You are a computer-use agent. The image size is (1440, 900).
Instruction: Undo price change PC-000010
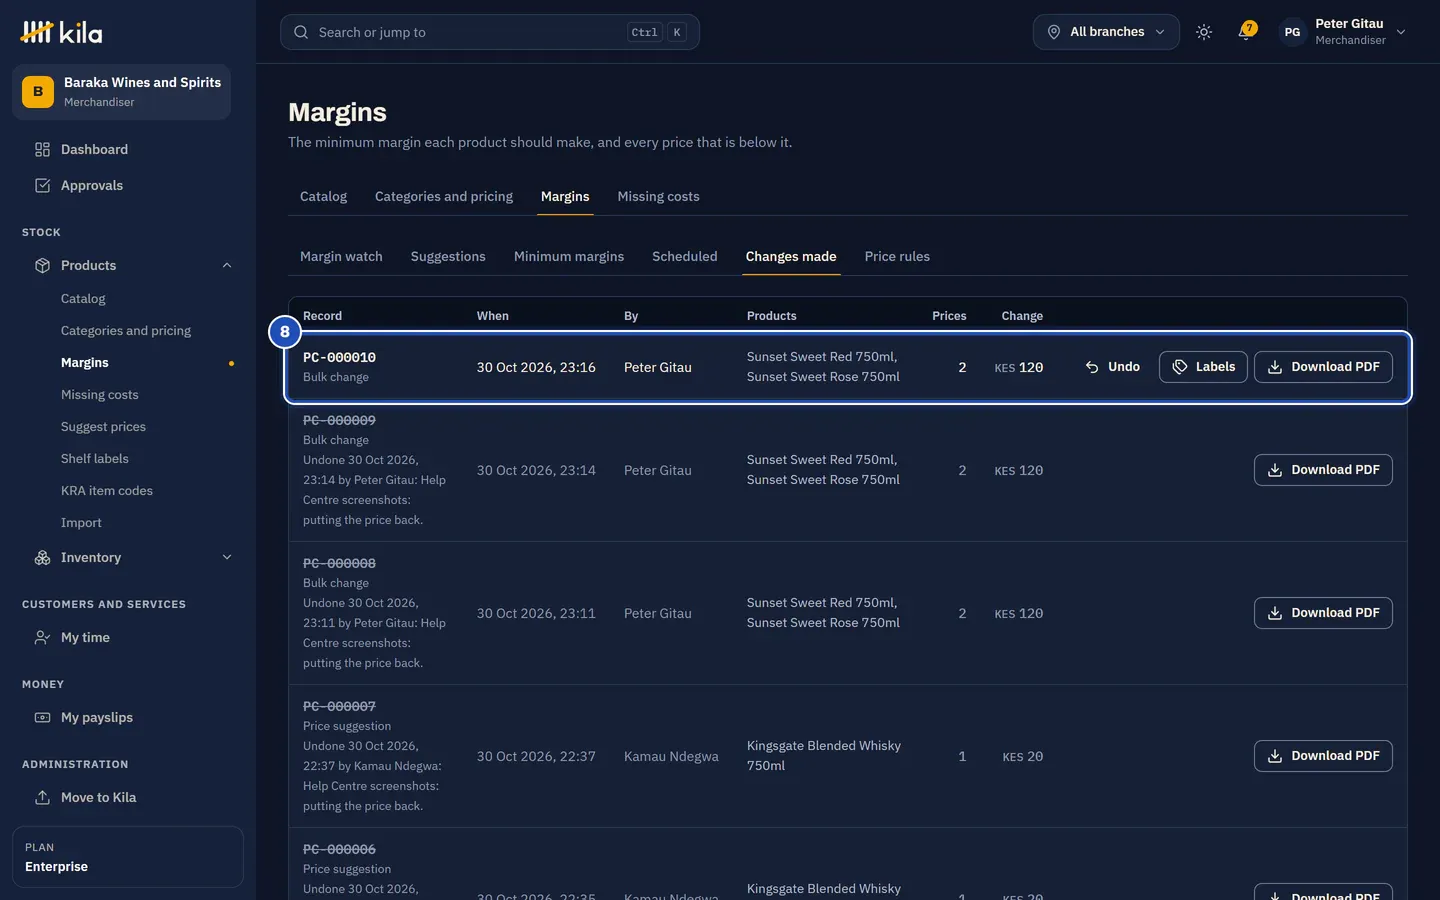pos(1112,367)
